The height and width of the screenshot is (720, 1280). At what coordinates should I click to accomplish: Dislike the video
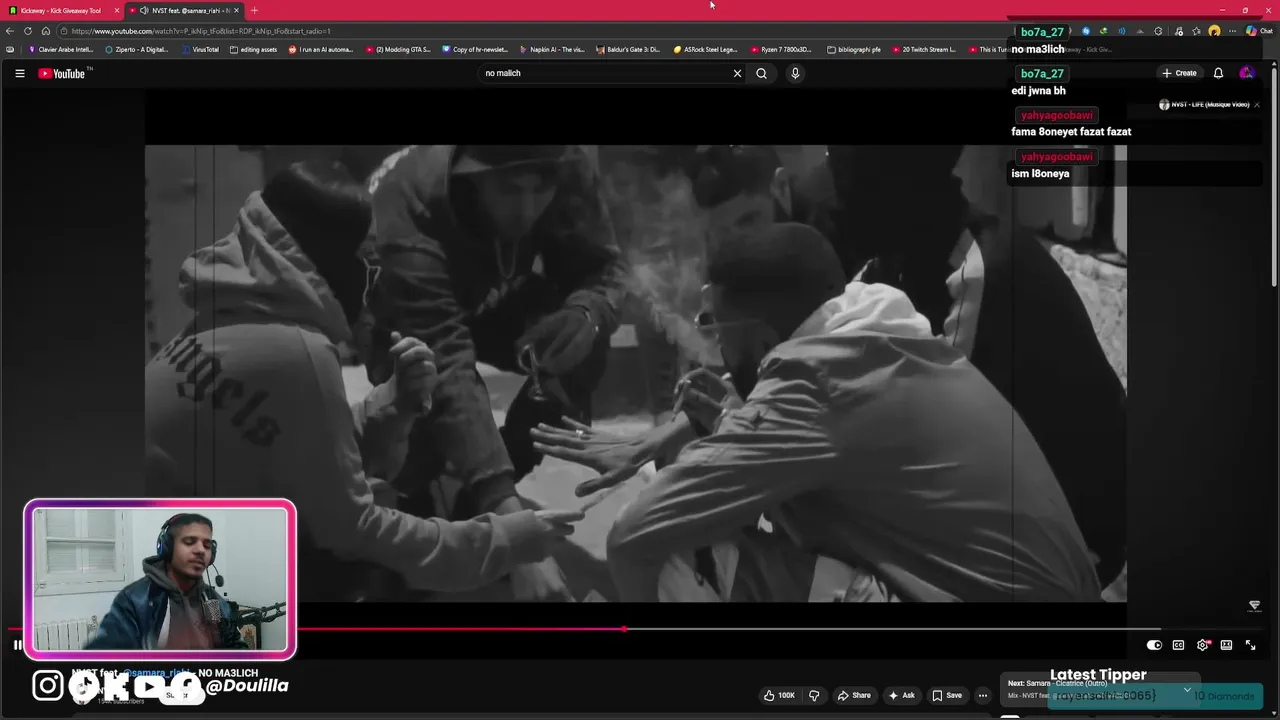(814, 695)
